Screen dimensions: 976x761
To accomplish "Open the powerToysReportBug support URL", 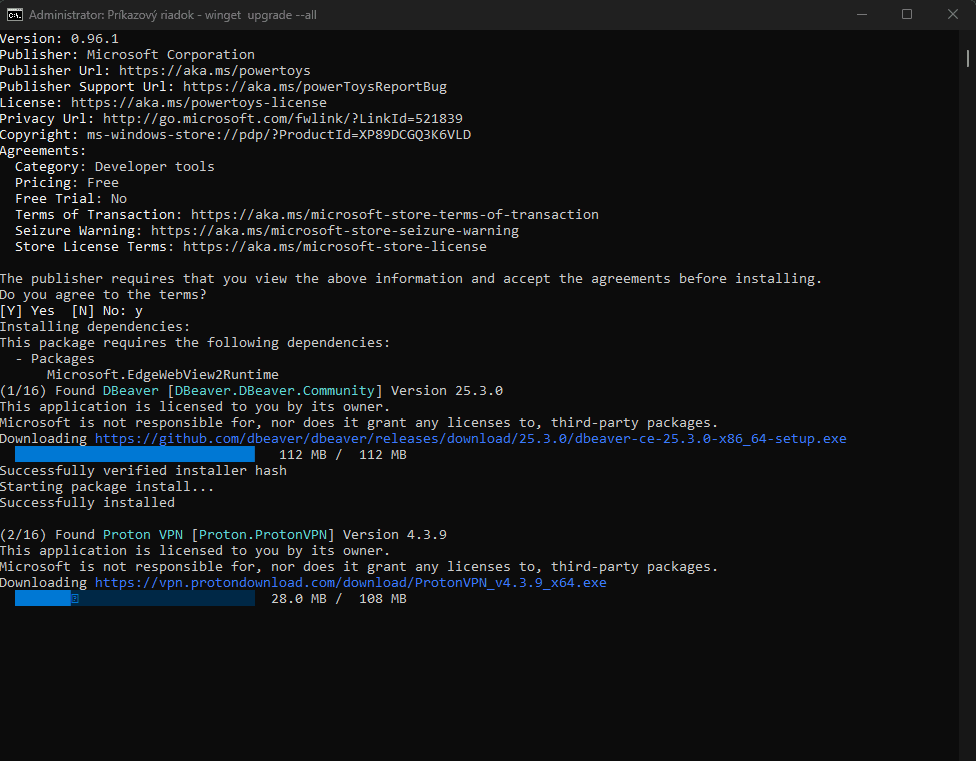I will click(x=314, y=87).
